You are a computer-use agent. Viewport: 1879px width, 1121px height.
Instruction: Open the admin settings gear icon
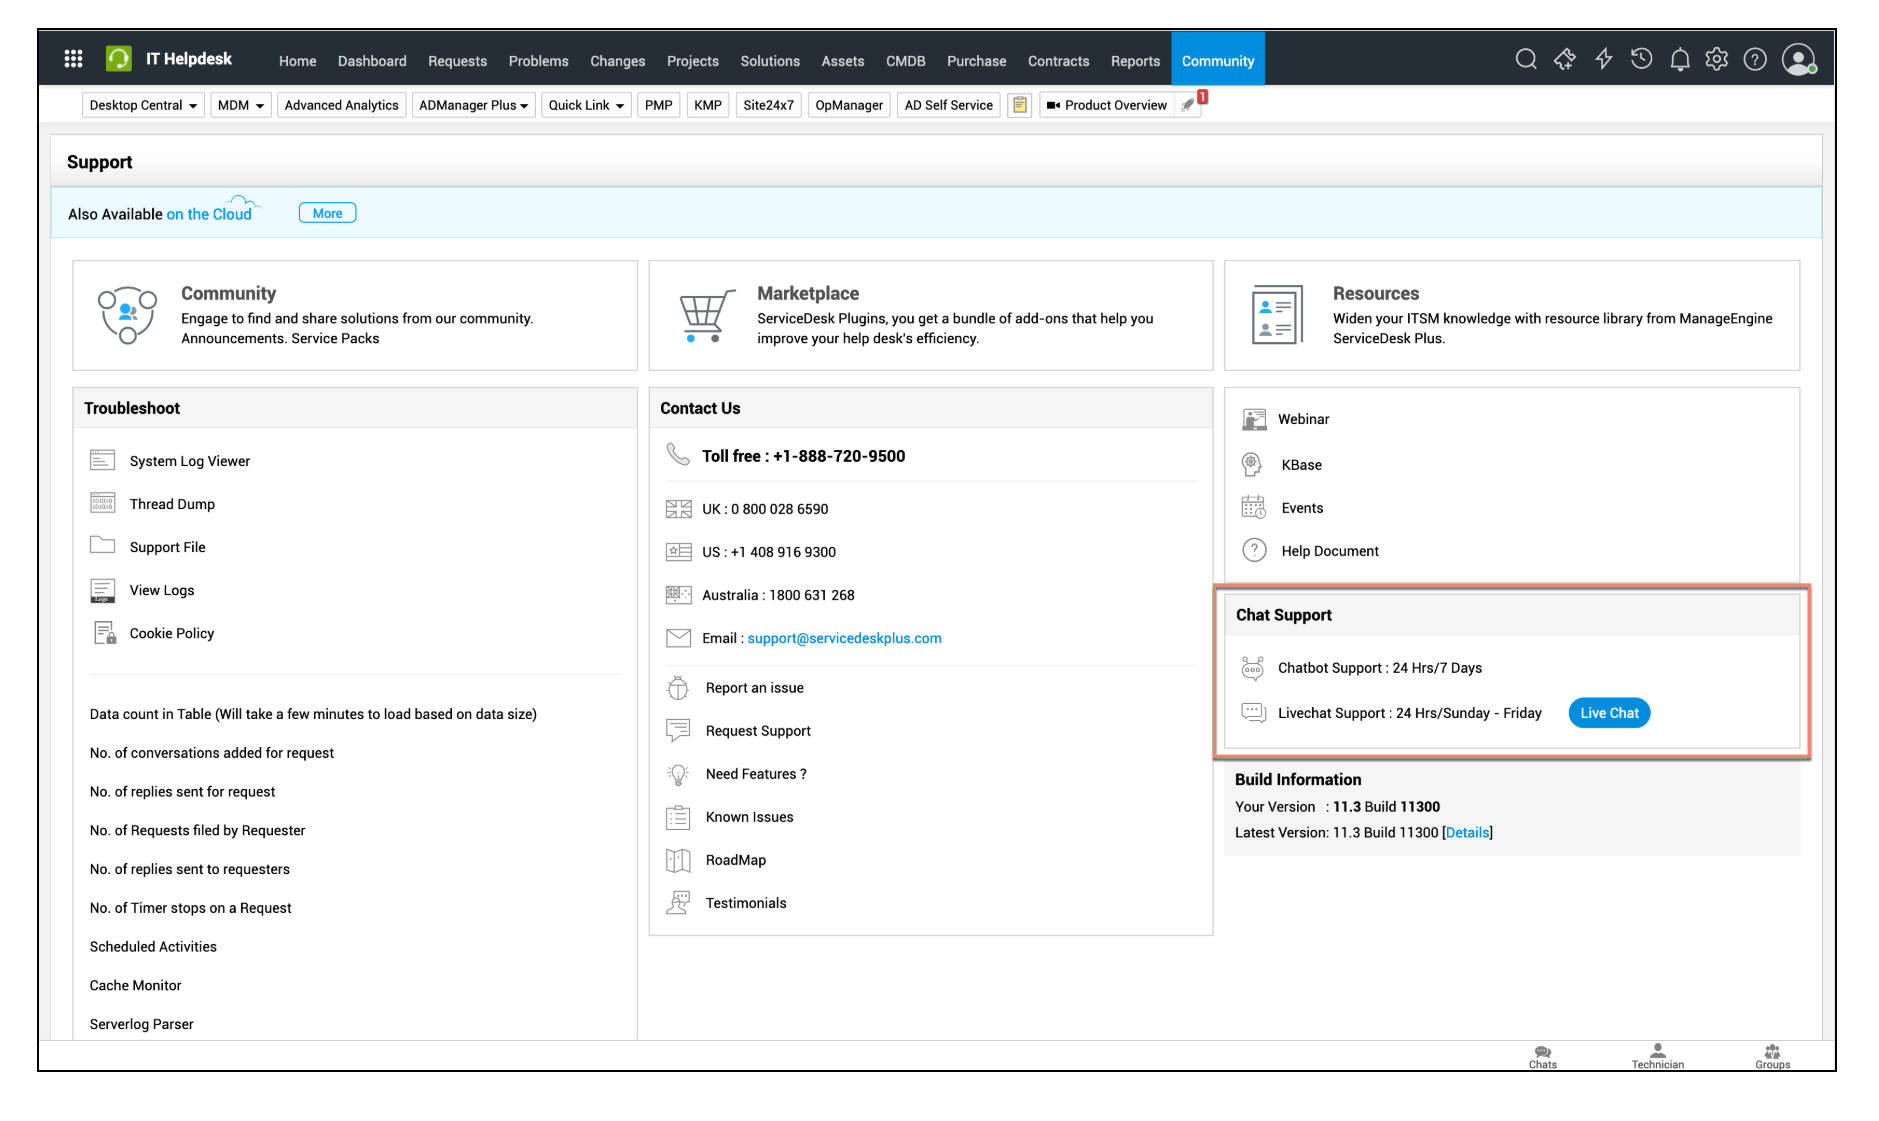[x=1717, y=60]
